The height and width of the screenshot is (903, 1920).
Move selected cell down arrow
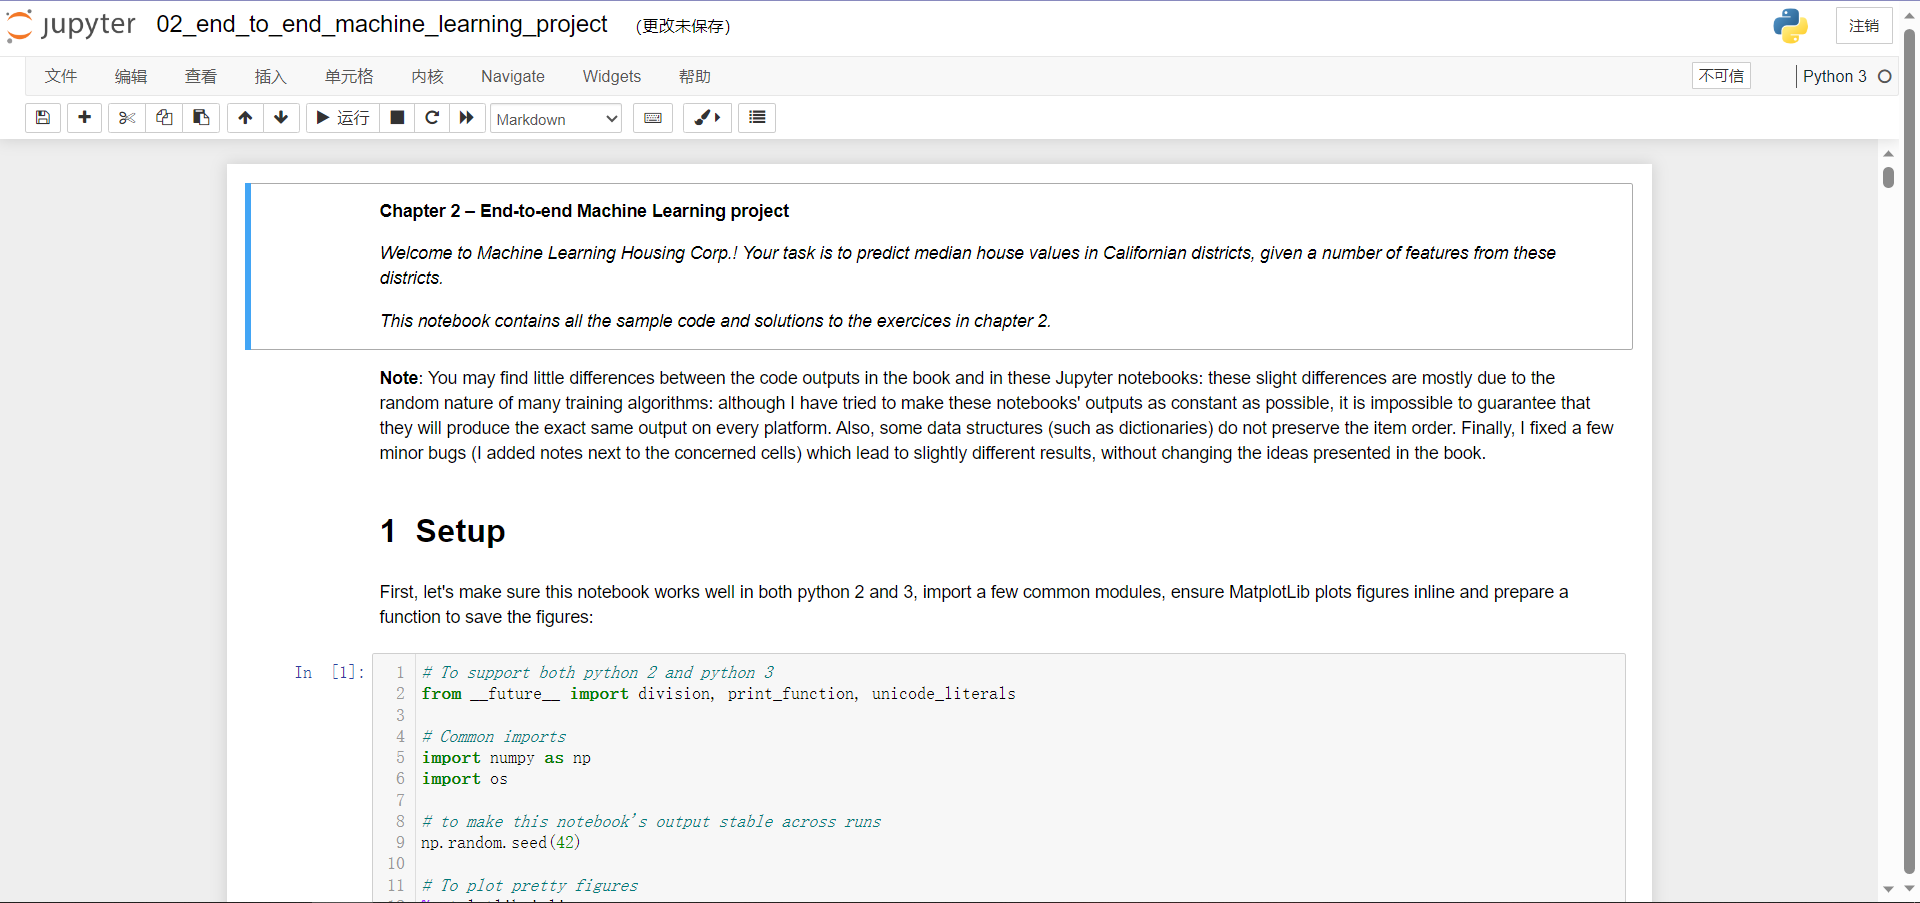coord(282,118)
